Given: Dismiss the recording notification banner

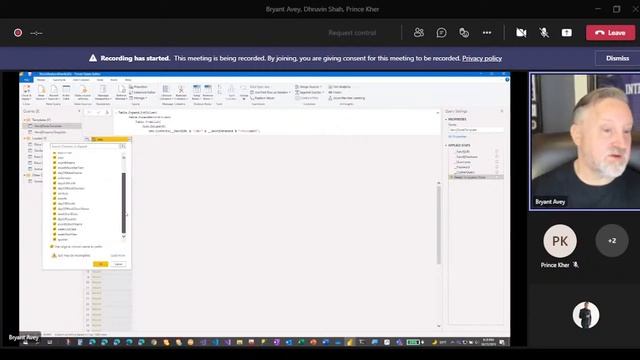Looking at the screenshot, I should pyautogui.click(x=617, y=58).
